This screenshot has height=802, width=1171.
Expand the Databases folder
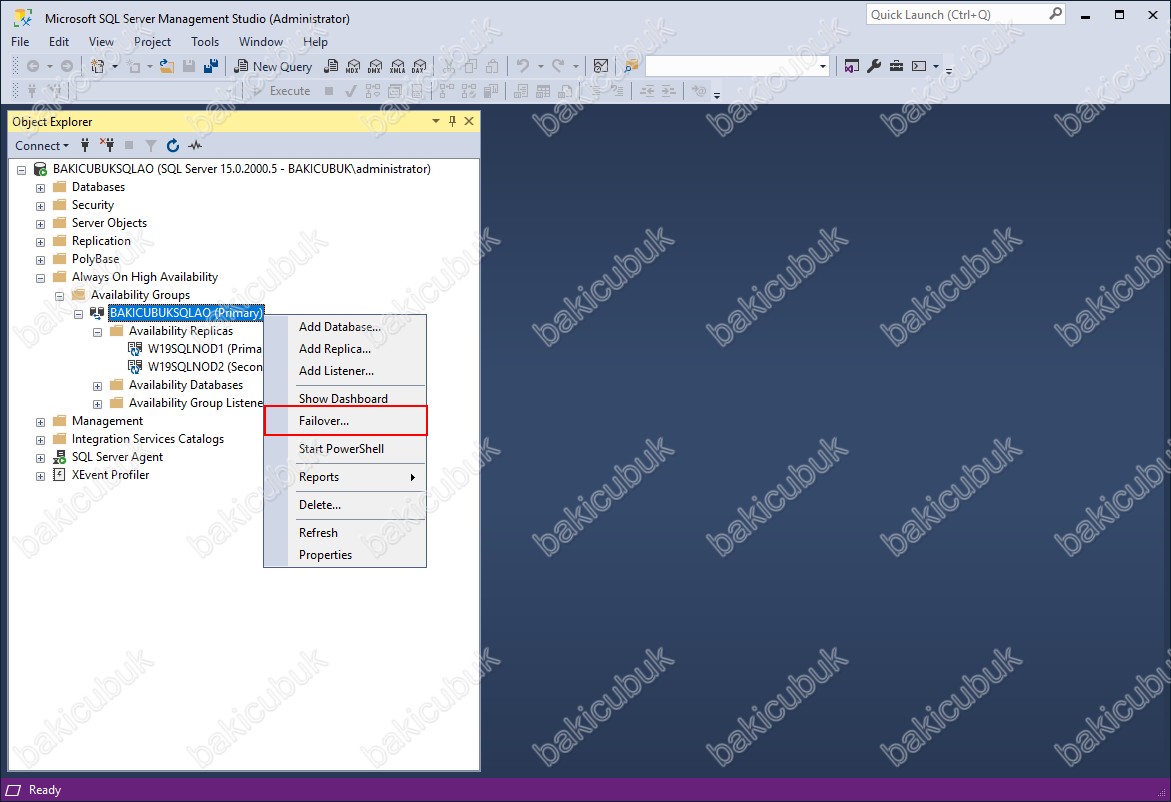click(x=40, y=188)
